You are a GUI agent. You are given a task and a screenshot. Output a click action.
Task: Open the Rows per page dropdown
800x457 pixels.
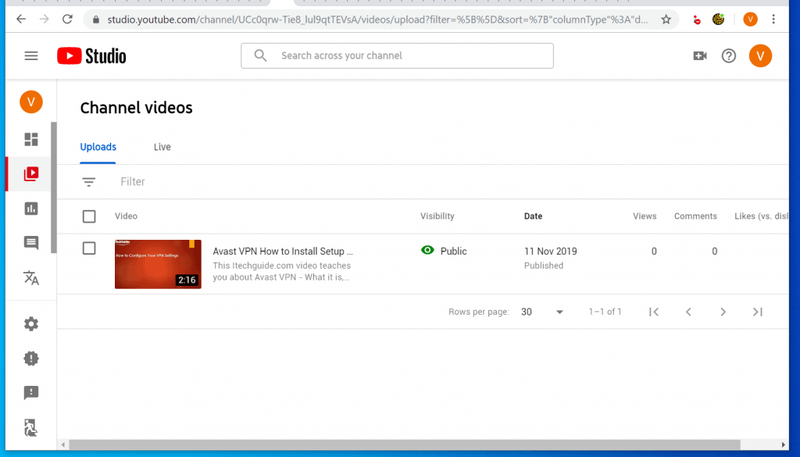point(542,312)
